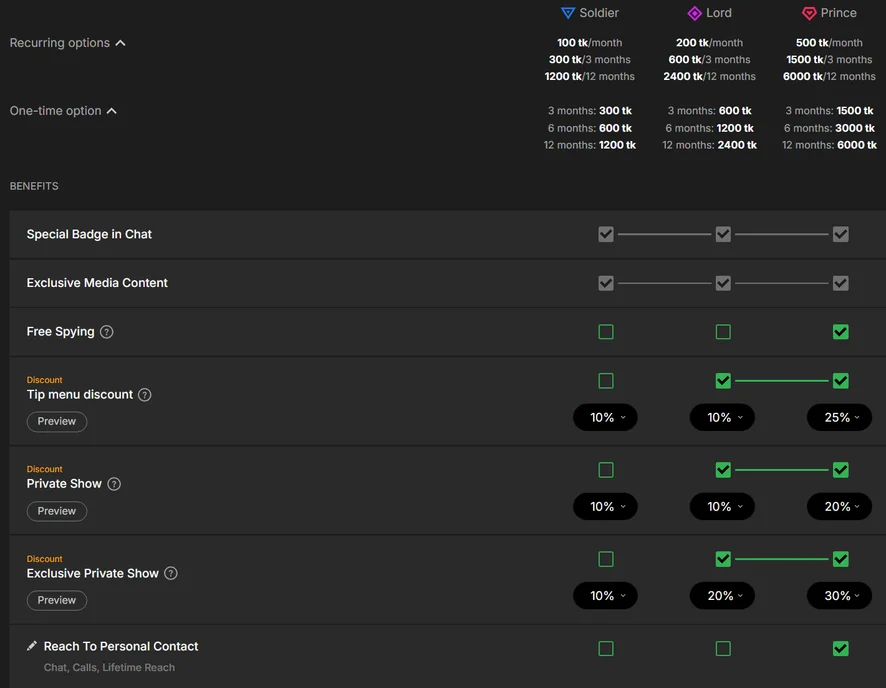Screen dimensions: 886x688
Task: Click the Exclusive Private Show help icon
Action: pos(171,574)
